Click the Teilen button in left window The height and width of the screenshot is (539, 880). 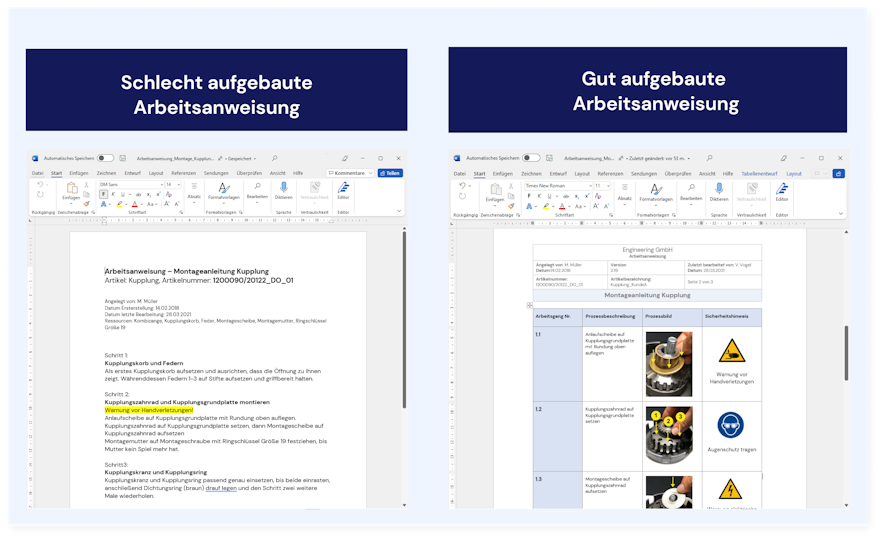pyautogui.click(x=390, y=173)
